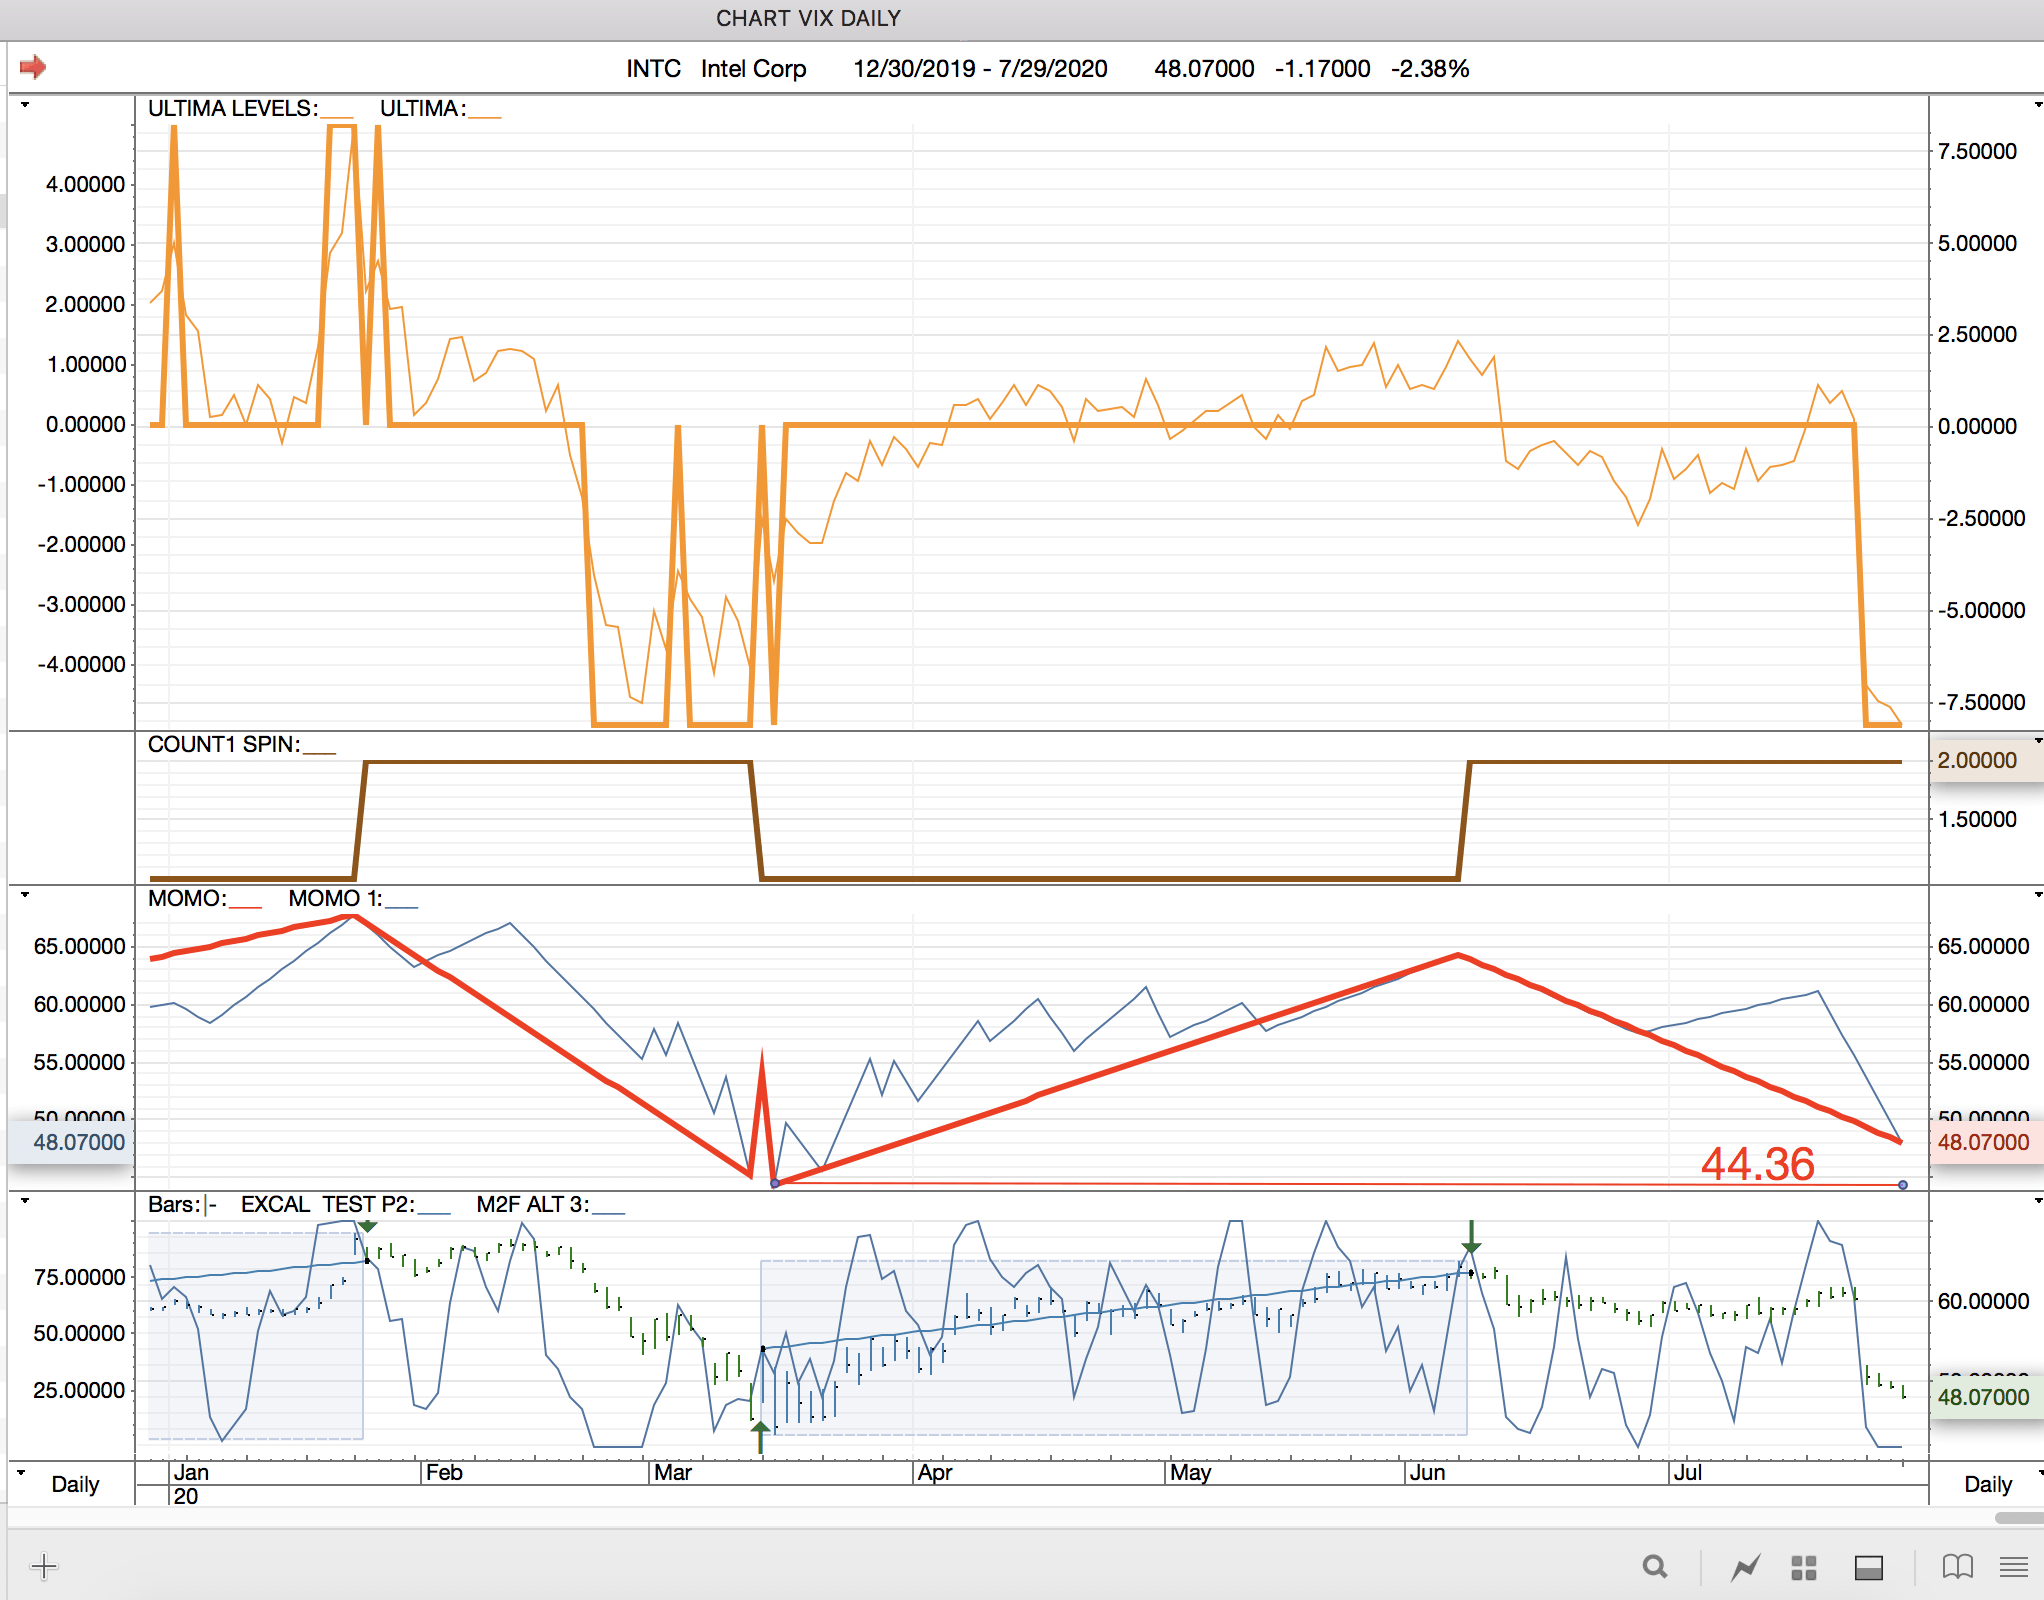Viewport: 2044px width, 1600px height.
Task: Switch to the four-square grid layout icon
Action: 1804,1567
